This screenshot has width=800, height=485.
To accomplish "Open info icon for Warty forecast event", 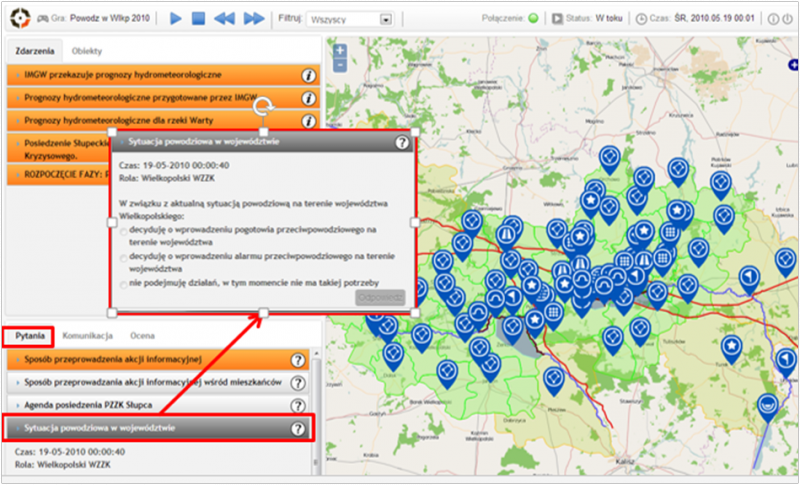I will pos(309,121).
